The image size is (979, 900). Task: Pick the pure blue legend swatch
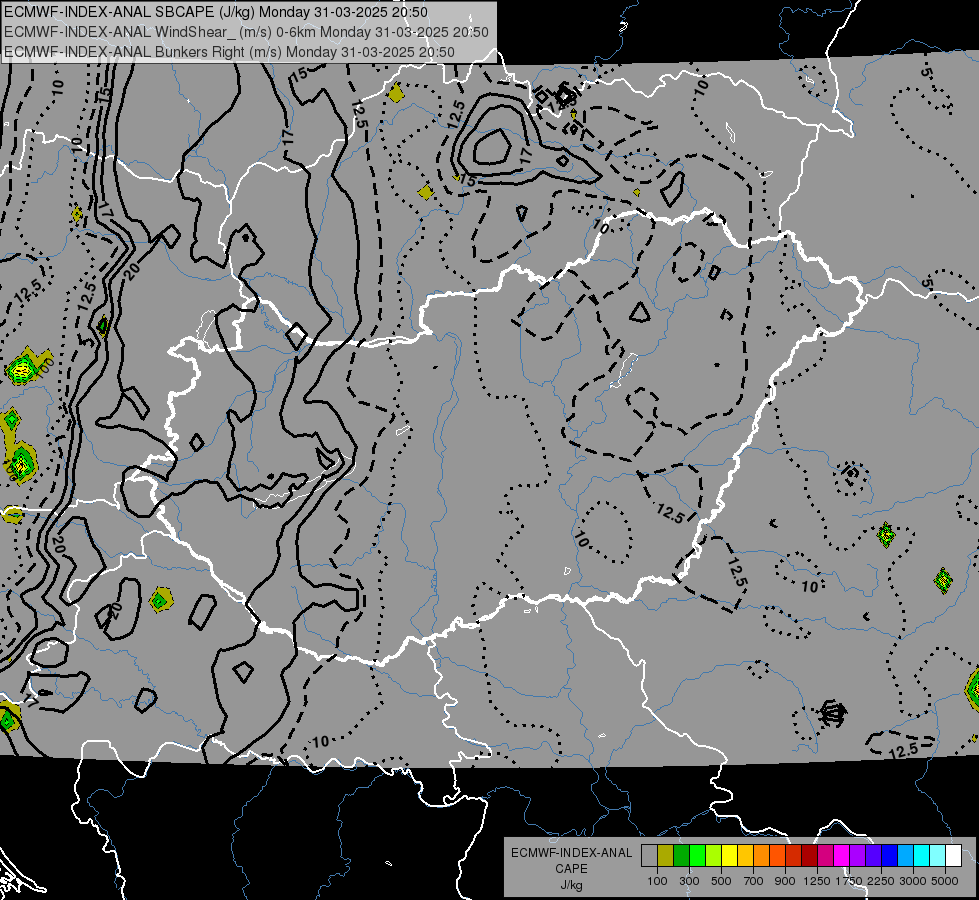(890, 855)
